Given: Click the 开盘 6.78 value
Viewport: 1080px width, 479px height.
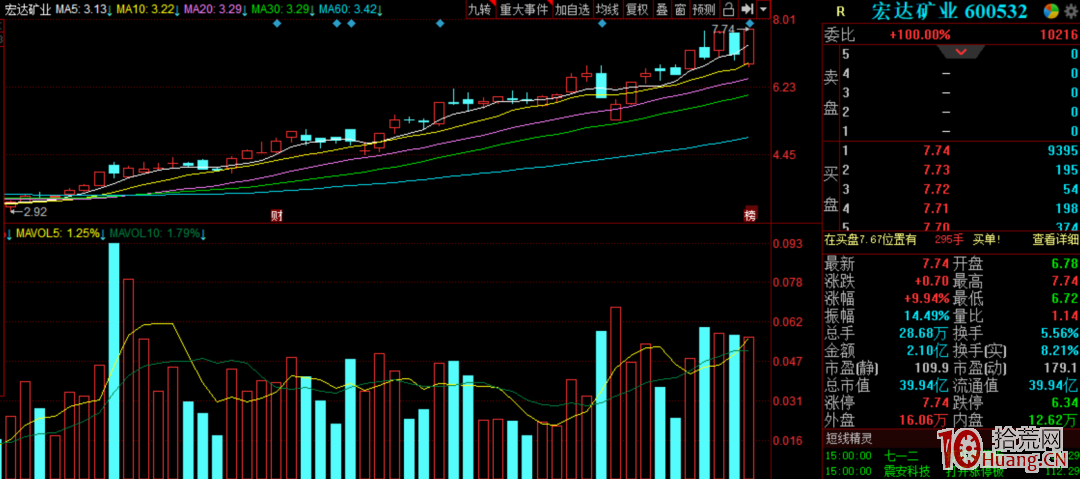Looking at the screenshot, I should click(x=1064, y=263).
